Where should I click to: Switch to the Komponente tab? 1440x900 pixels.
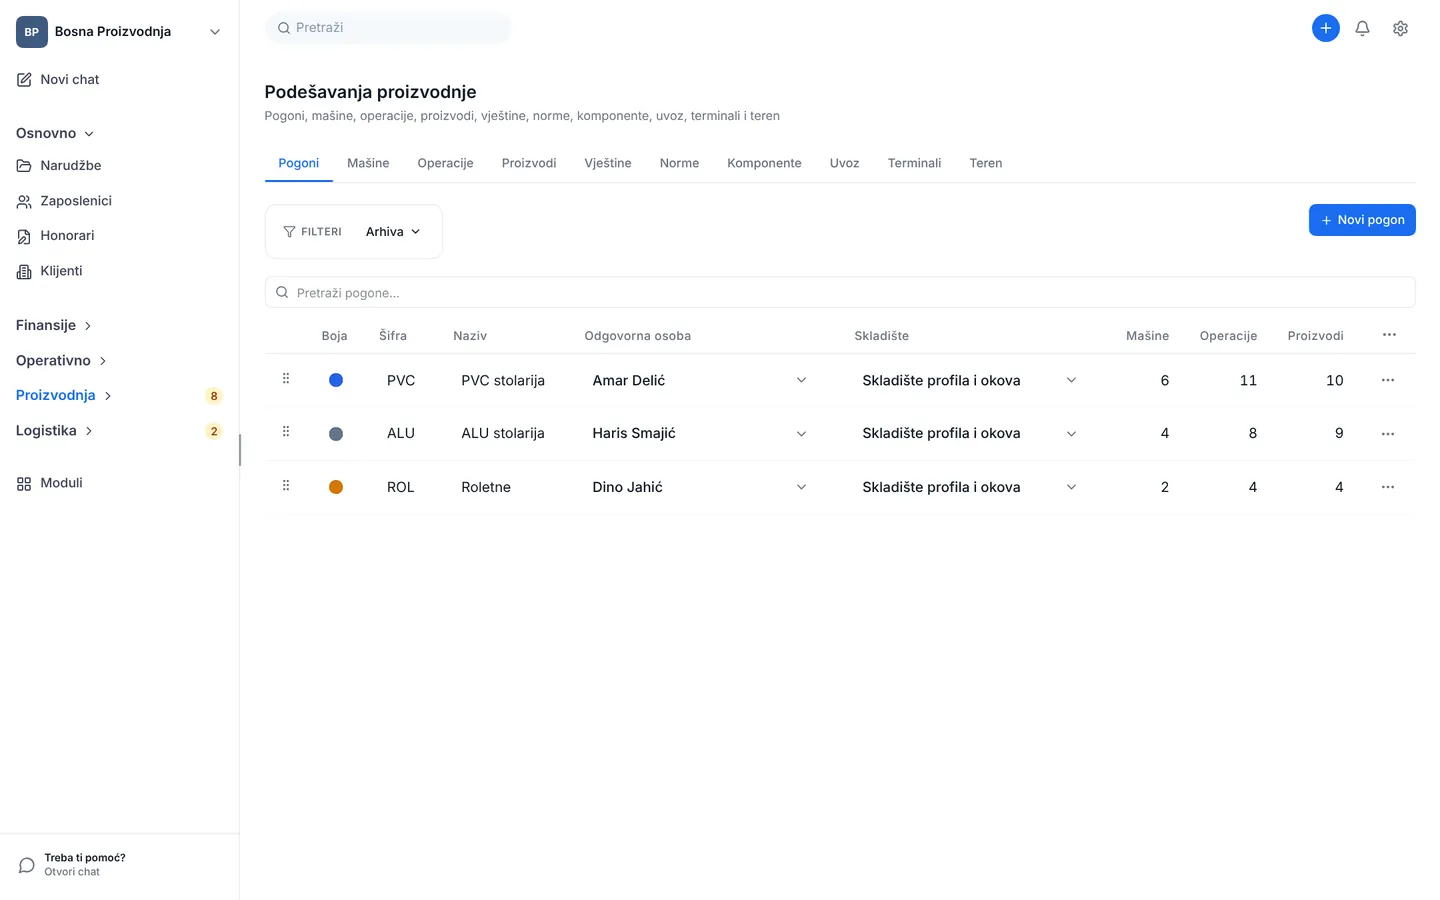point(764,163)
